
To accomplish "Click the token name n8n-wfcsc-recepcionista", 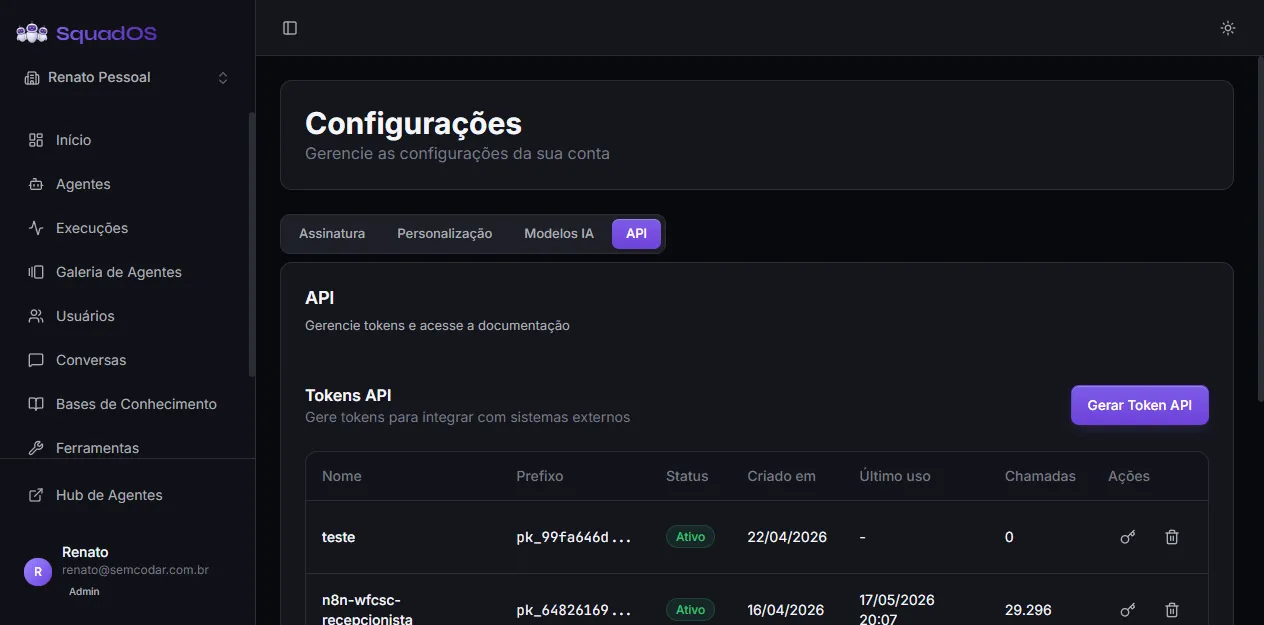I will (x=367, y=609).
